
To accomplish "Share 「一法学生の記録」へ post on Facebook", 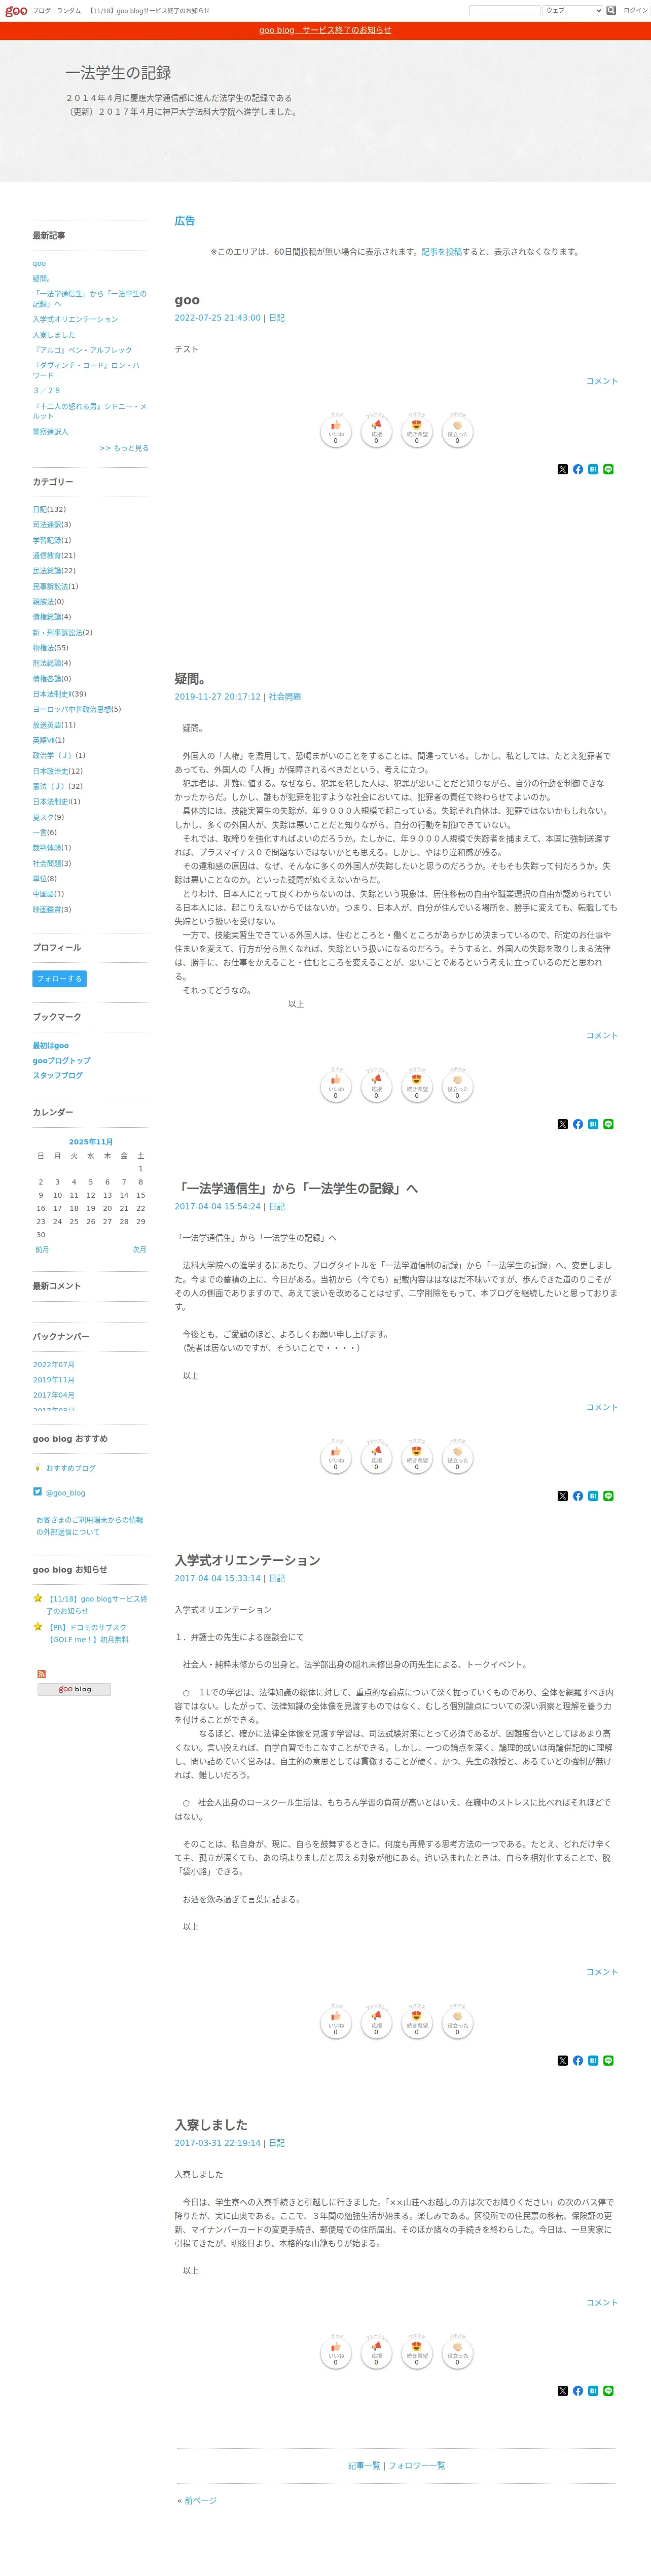I will point(578,1496).
